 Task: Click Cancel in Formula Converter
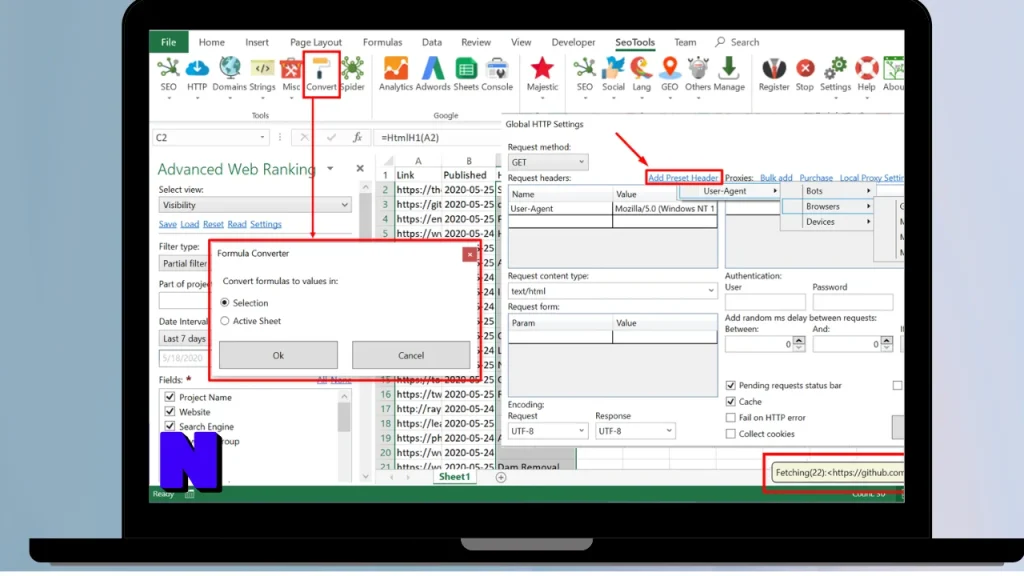(411, 355)
